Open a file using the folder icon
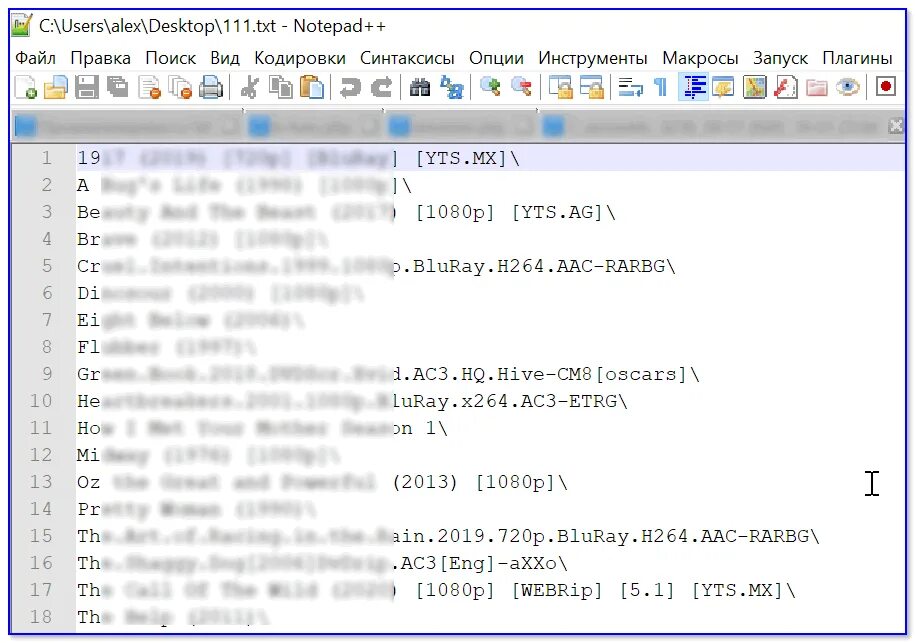This screenshot has width=915, height=643. click(x=56, y=88)
